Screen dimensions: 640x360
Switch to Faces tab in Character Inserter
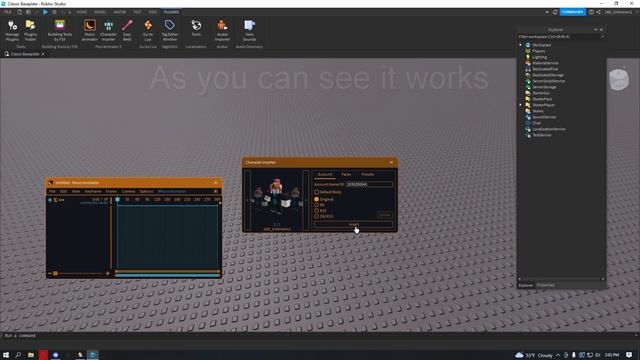point(346,174)
